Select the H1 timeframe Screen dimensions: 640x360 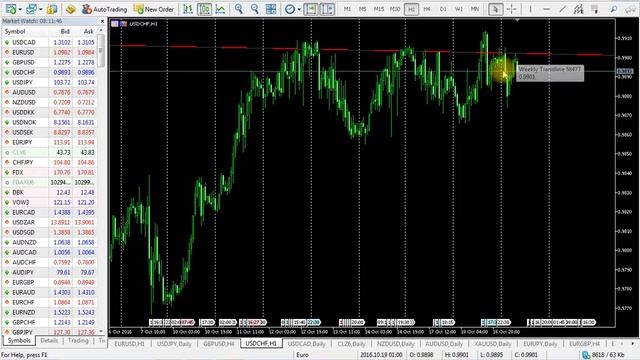tap(411, 9)
